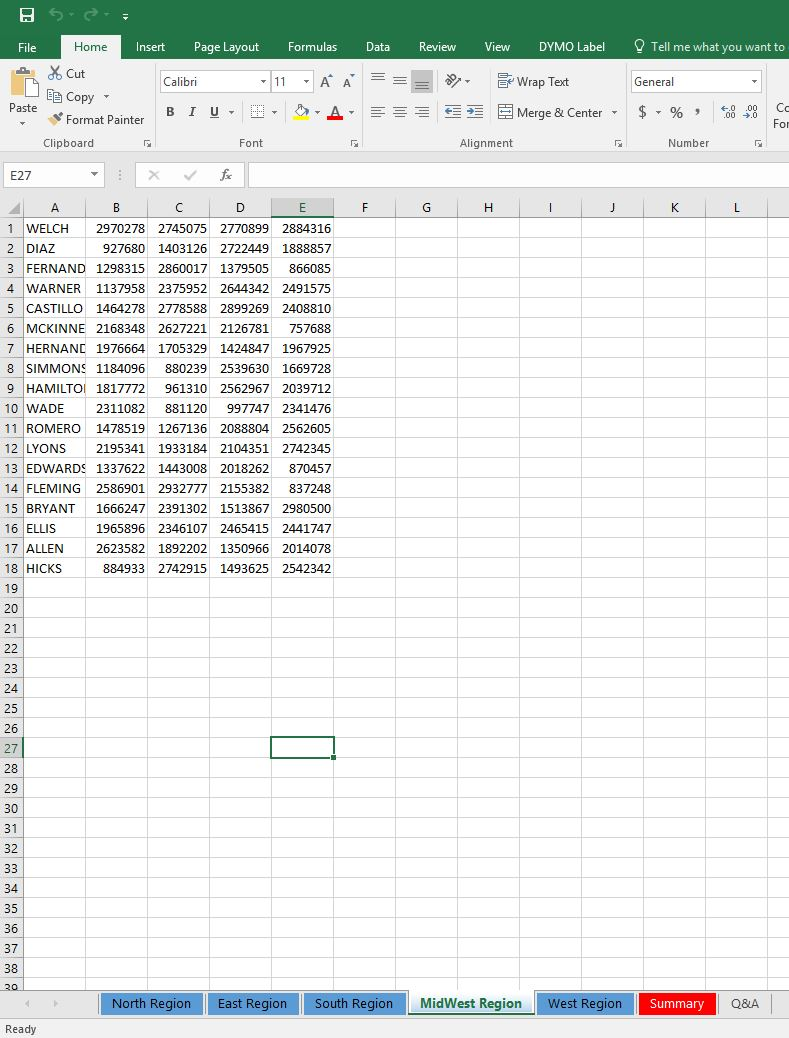Toggle Underline formatting
Screen dimensions: 789x1038
[x=214, y=112]
